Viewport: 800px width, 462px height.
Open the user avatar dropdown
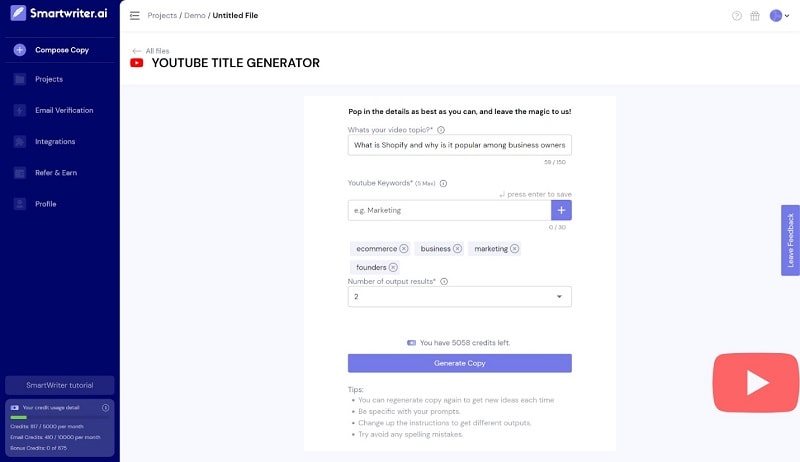(779, 16)
